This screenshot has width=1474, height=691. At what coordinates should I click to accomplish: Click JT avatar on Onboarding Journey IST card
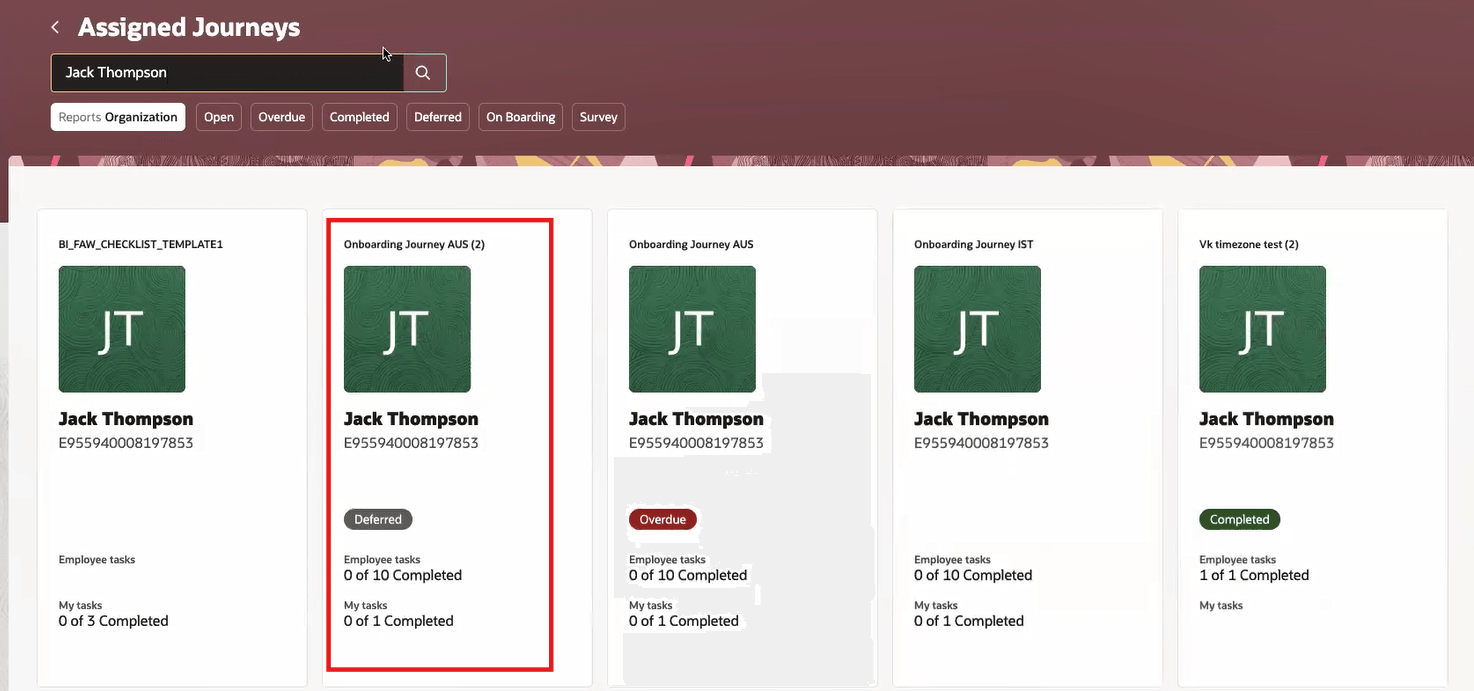click(977, 329)
